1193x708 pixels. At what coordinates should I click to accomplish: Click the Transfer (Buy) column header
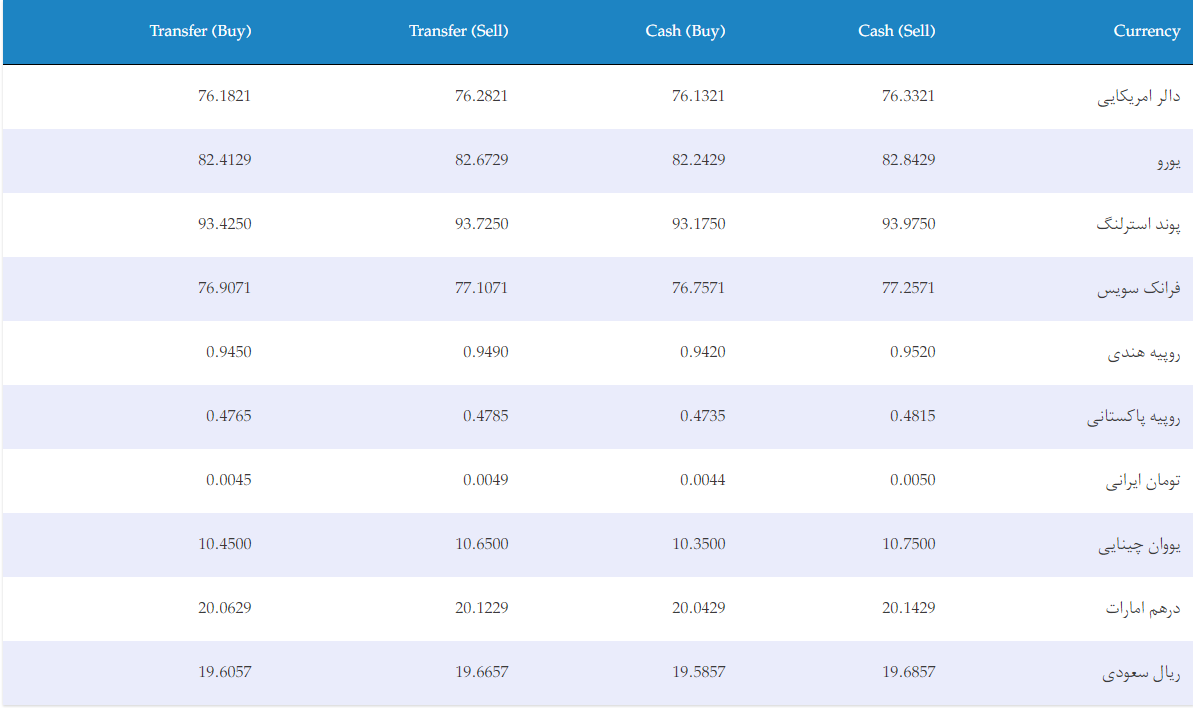(200, 31)
